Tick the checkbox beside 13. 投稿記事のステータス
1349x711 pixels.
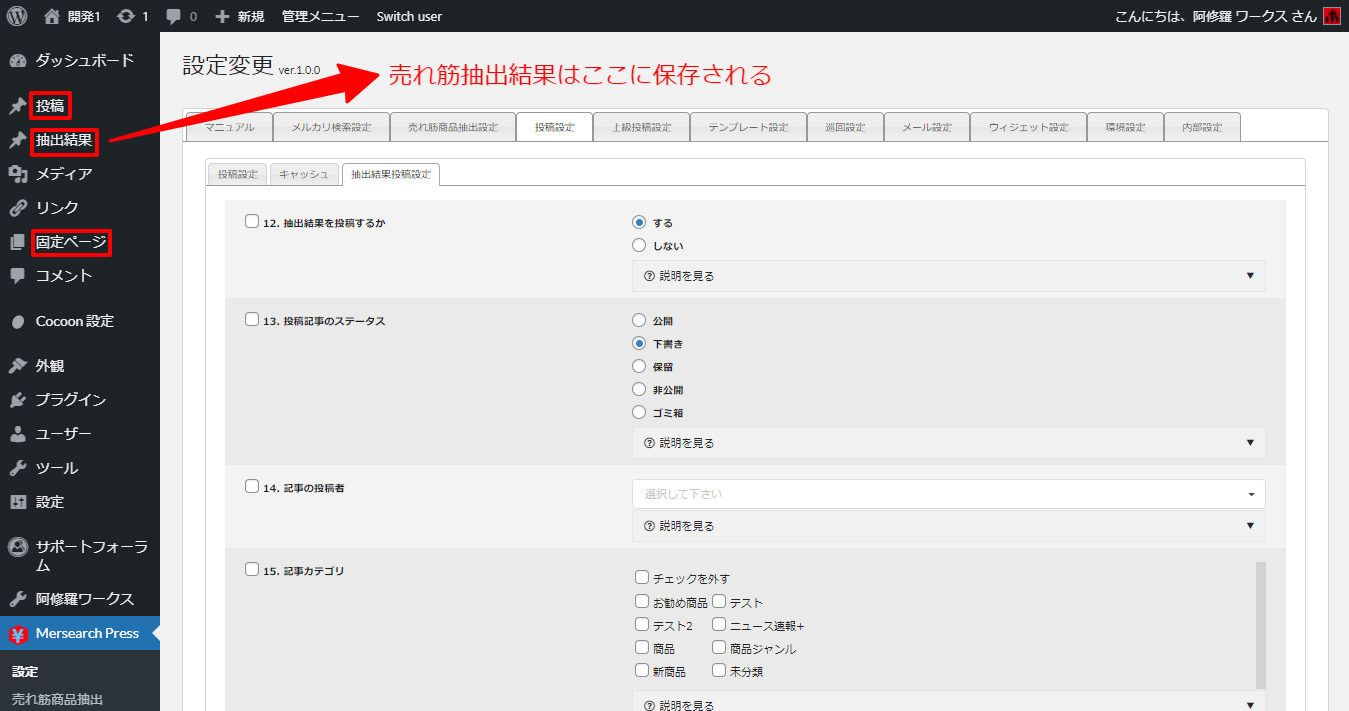(252, 320)
